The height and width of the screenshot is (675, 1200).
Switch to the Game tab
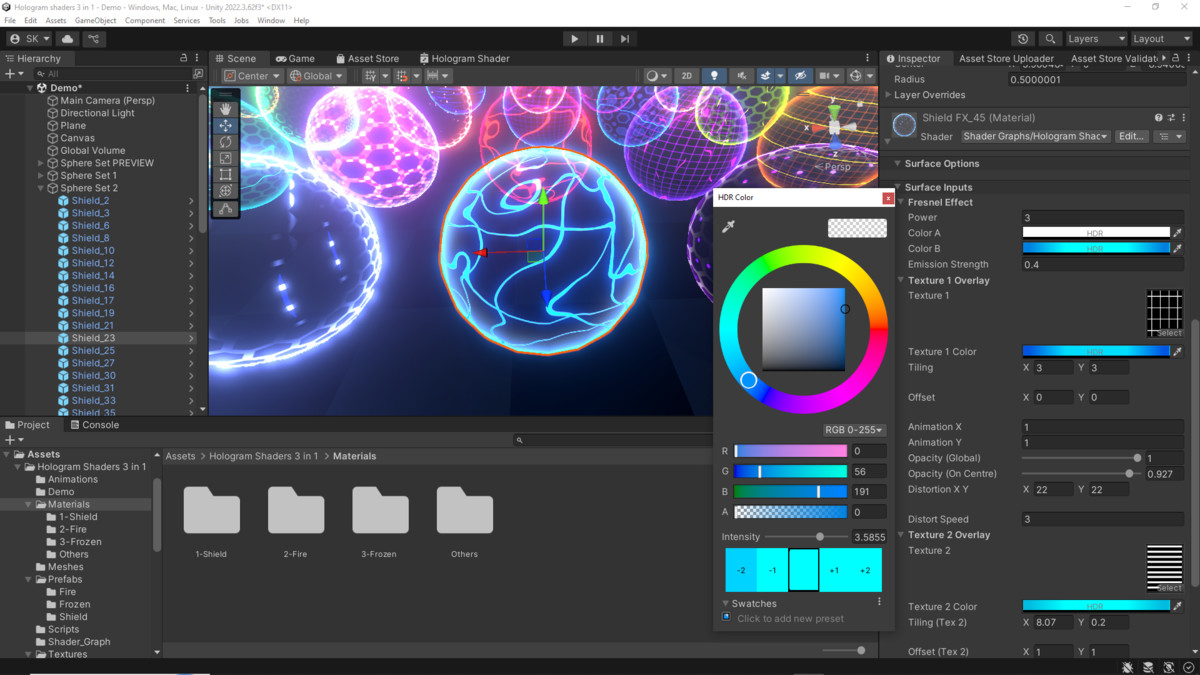click(296, 58)
